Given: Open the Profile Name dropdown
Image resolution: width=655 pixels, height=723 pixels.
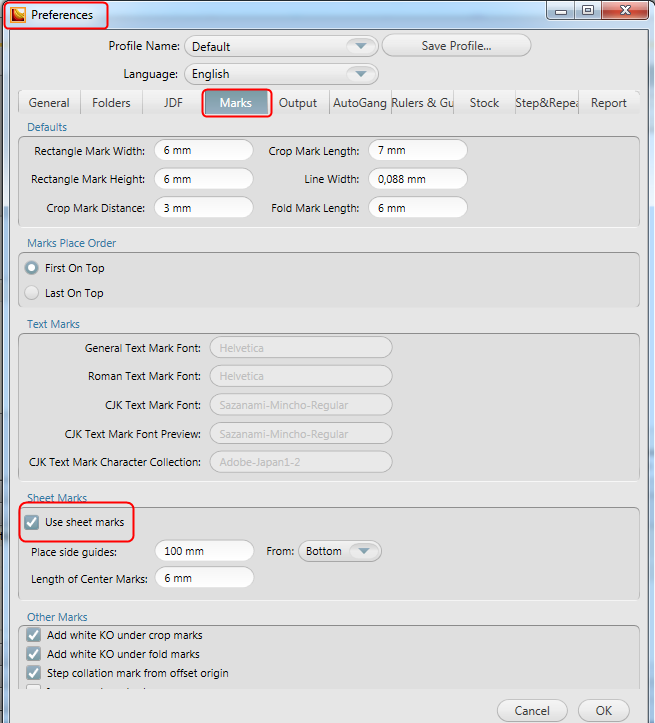Looking at the screenshot, I should click(281, 46).
